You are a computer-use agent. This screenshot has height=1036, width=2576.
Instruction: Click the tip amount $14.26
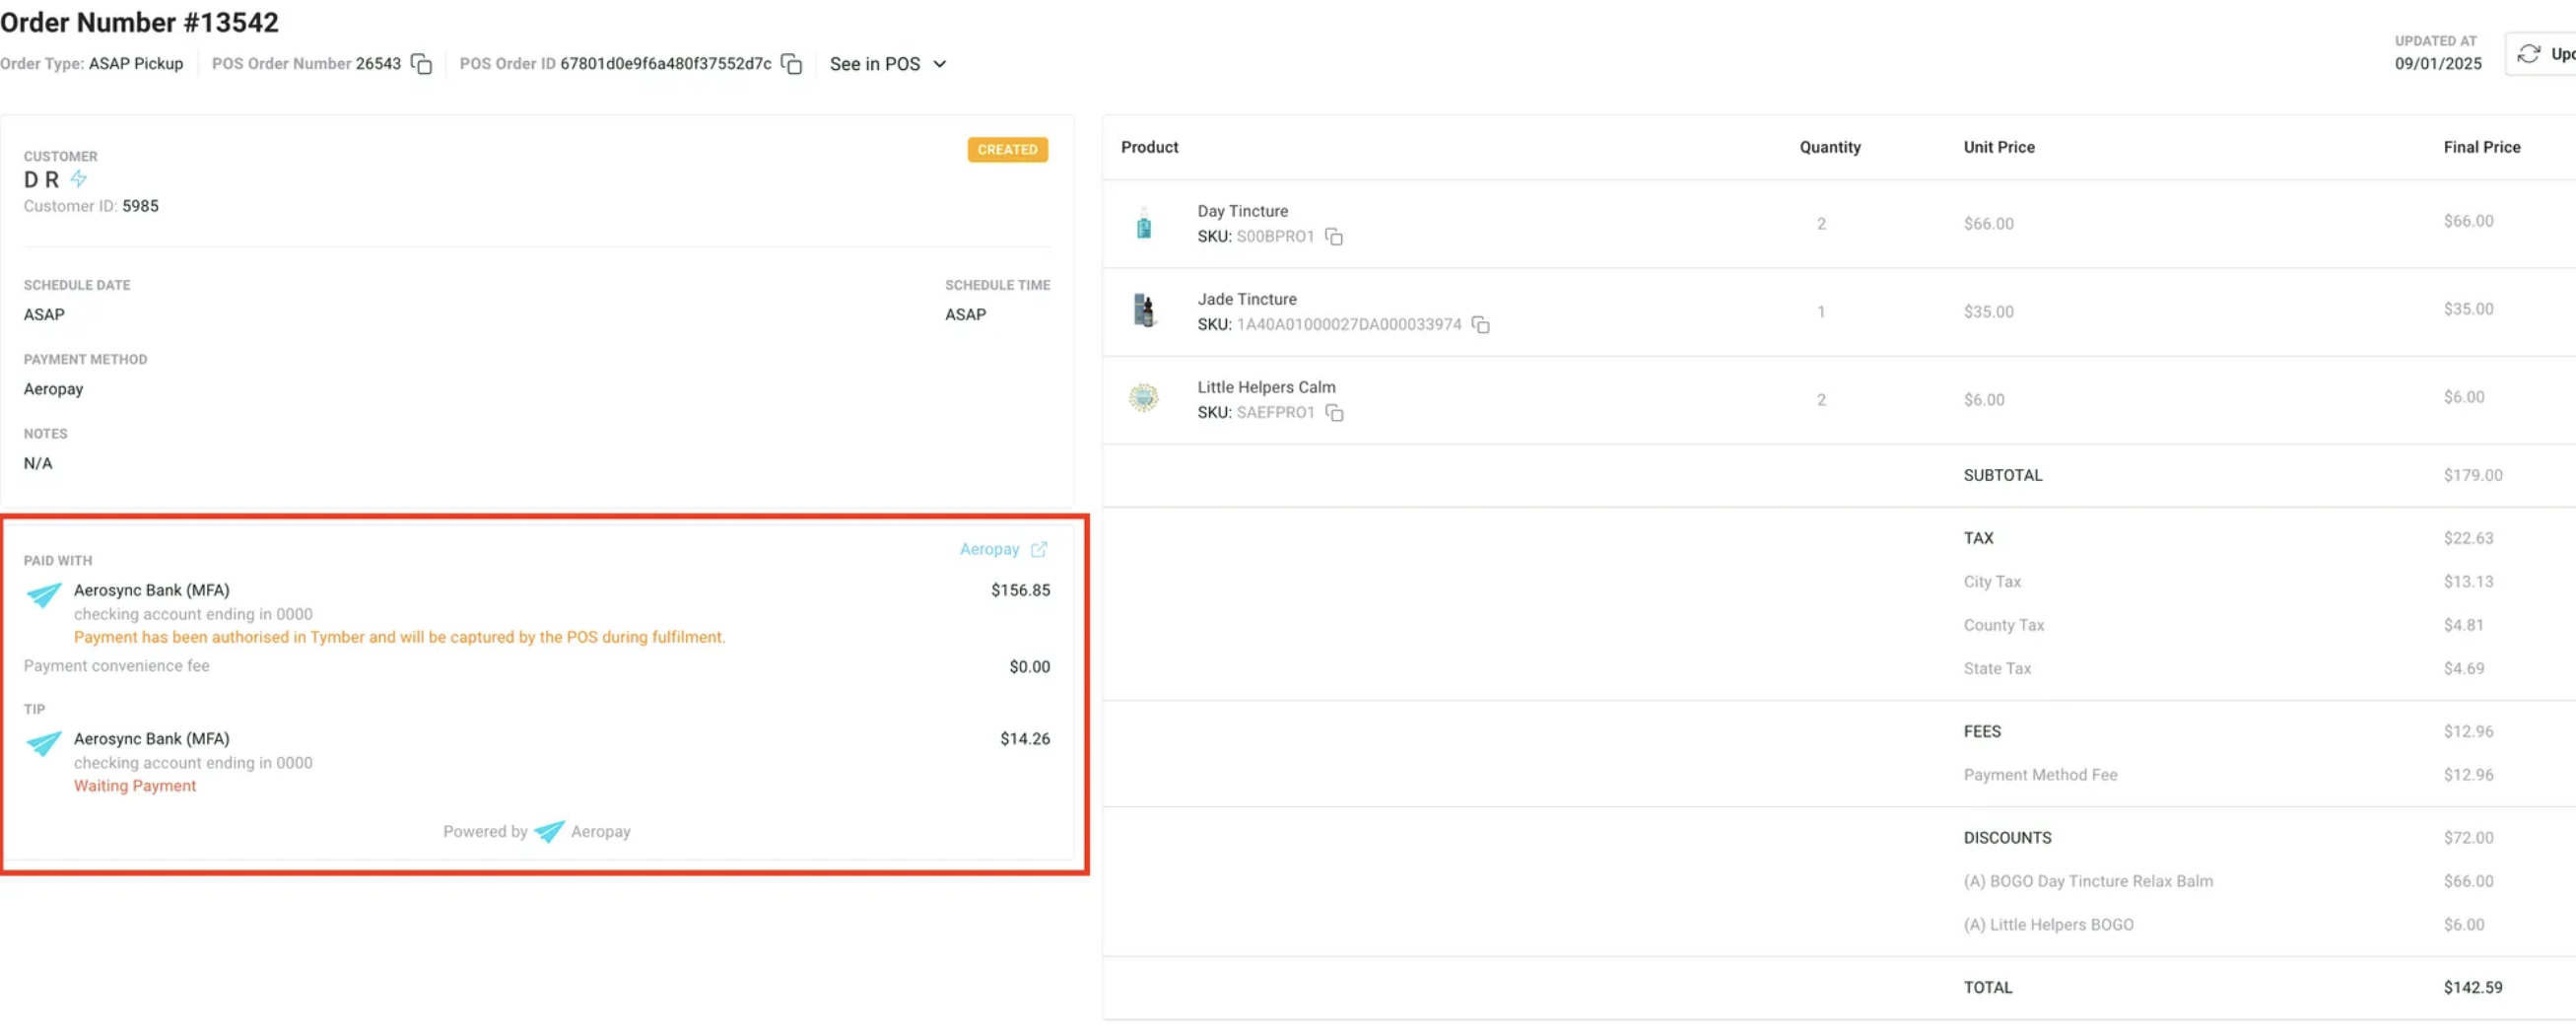click(x=1025, y=739)
